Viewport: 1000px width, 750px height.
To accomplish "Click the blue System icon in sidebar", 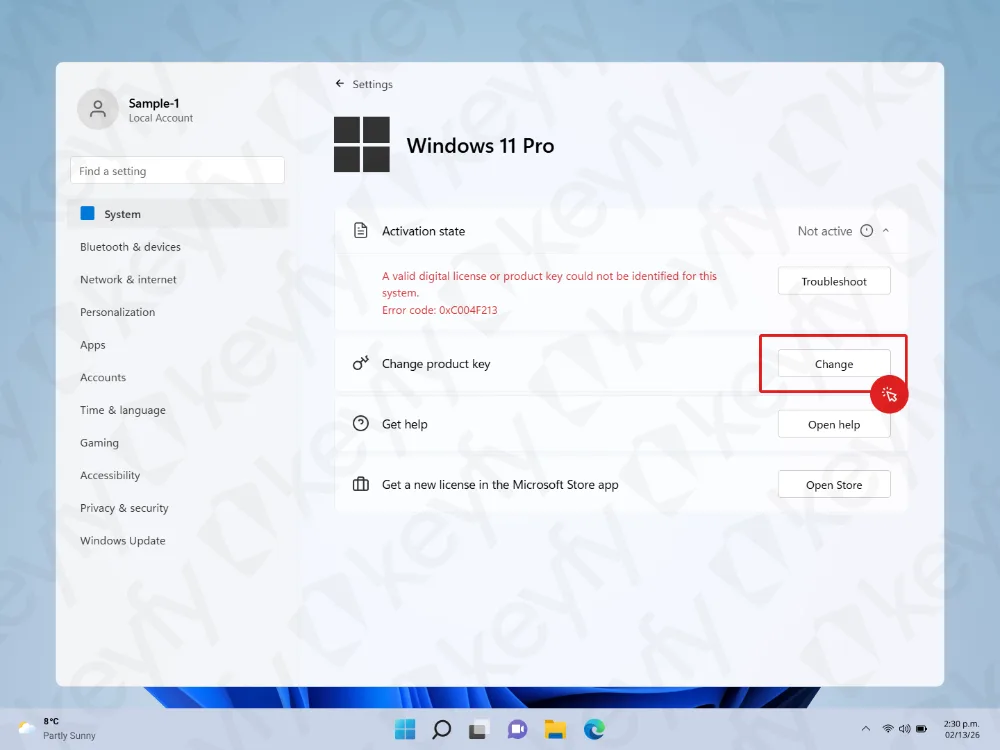I will pos(87,213).
